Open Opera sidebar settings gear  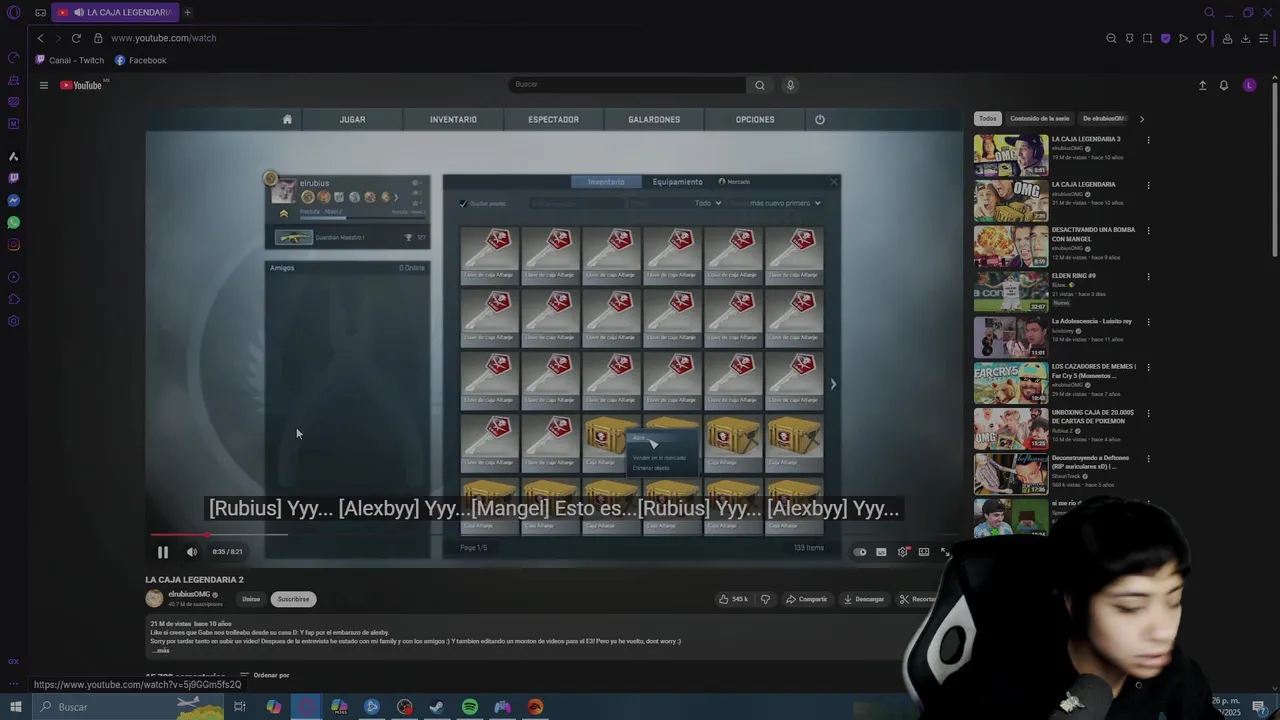pos(13,321)
